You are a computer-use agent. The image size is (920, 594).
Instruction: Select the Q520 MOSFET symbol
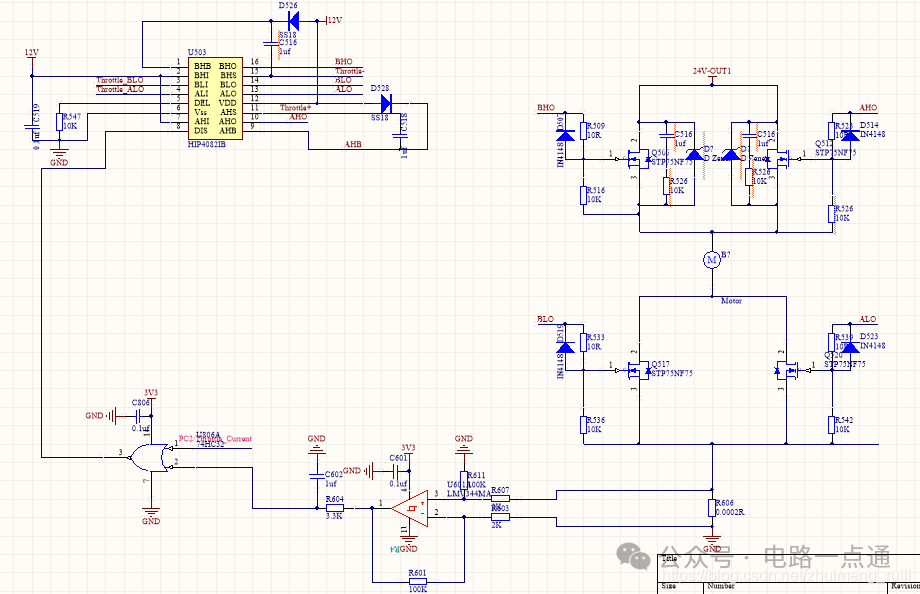(x=787, y=370)
